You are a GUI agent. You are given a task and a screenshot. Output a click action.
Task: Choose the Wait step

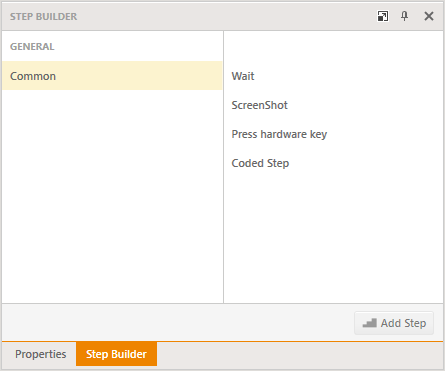[x=243, y=76]
